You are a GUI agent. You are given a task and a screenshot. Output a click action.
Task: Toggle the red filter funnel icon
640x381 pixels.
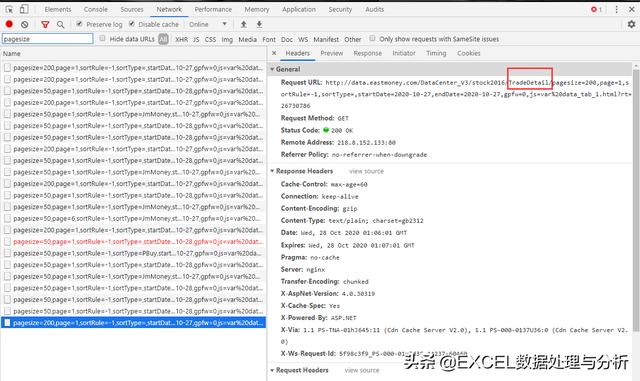(45, 25)
